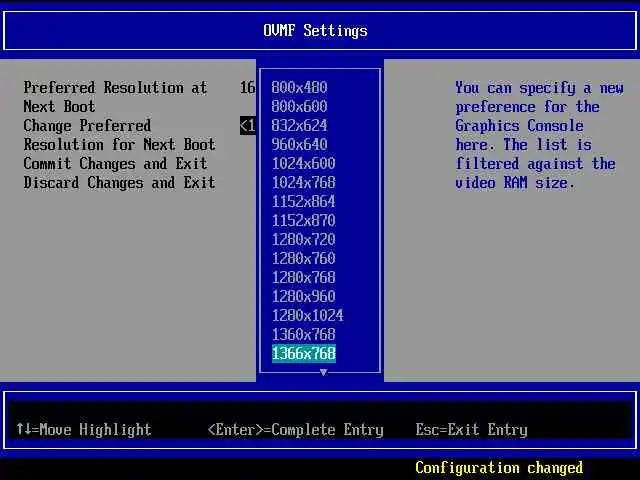
Task: Choose 1280x720 in the resolution popup
Action: point(303,239)
